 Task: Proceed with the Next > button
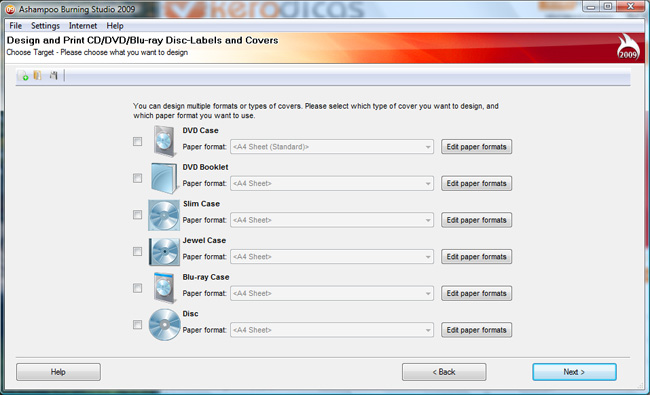click(574, 372)
